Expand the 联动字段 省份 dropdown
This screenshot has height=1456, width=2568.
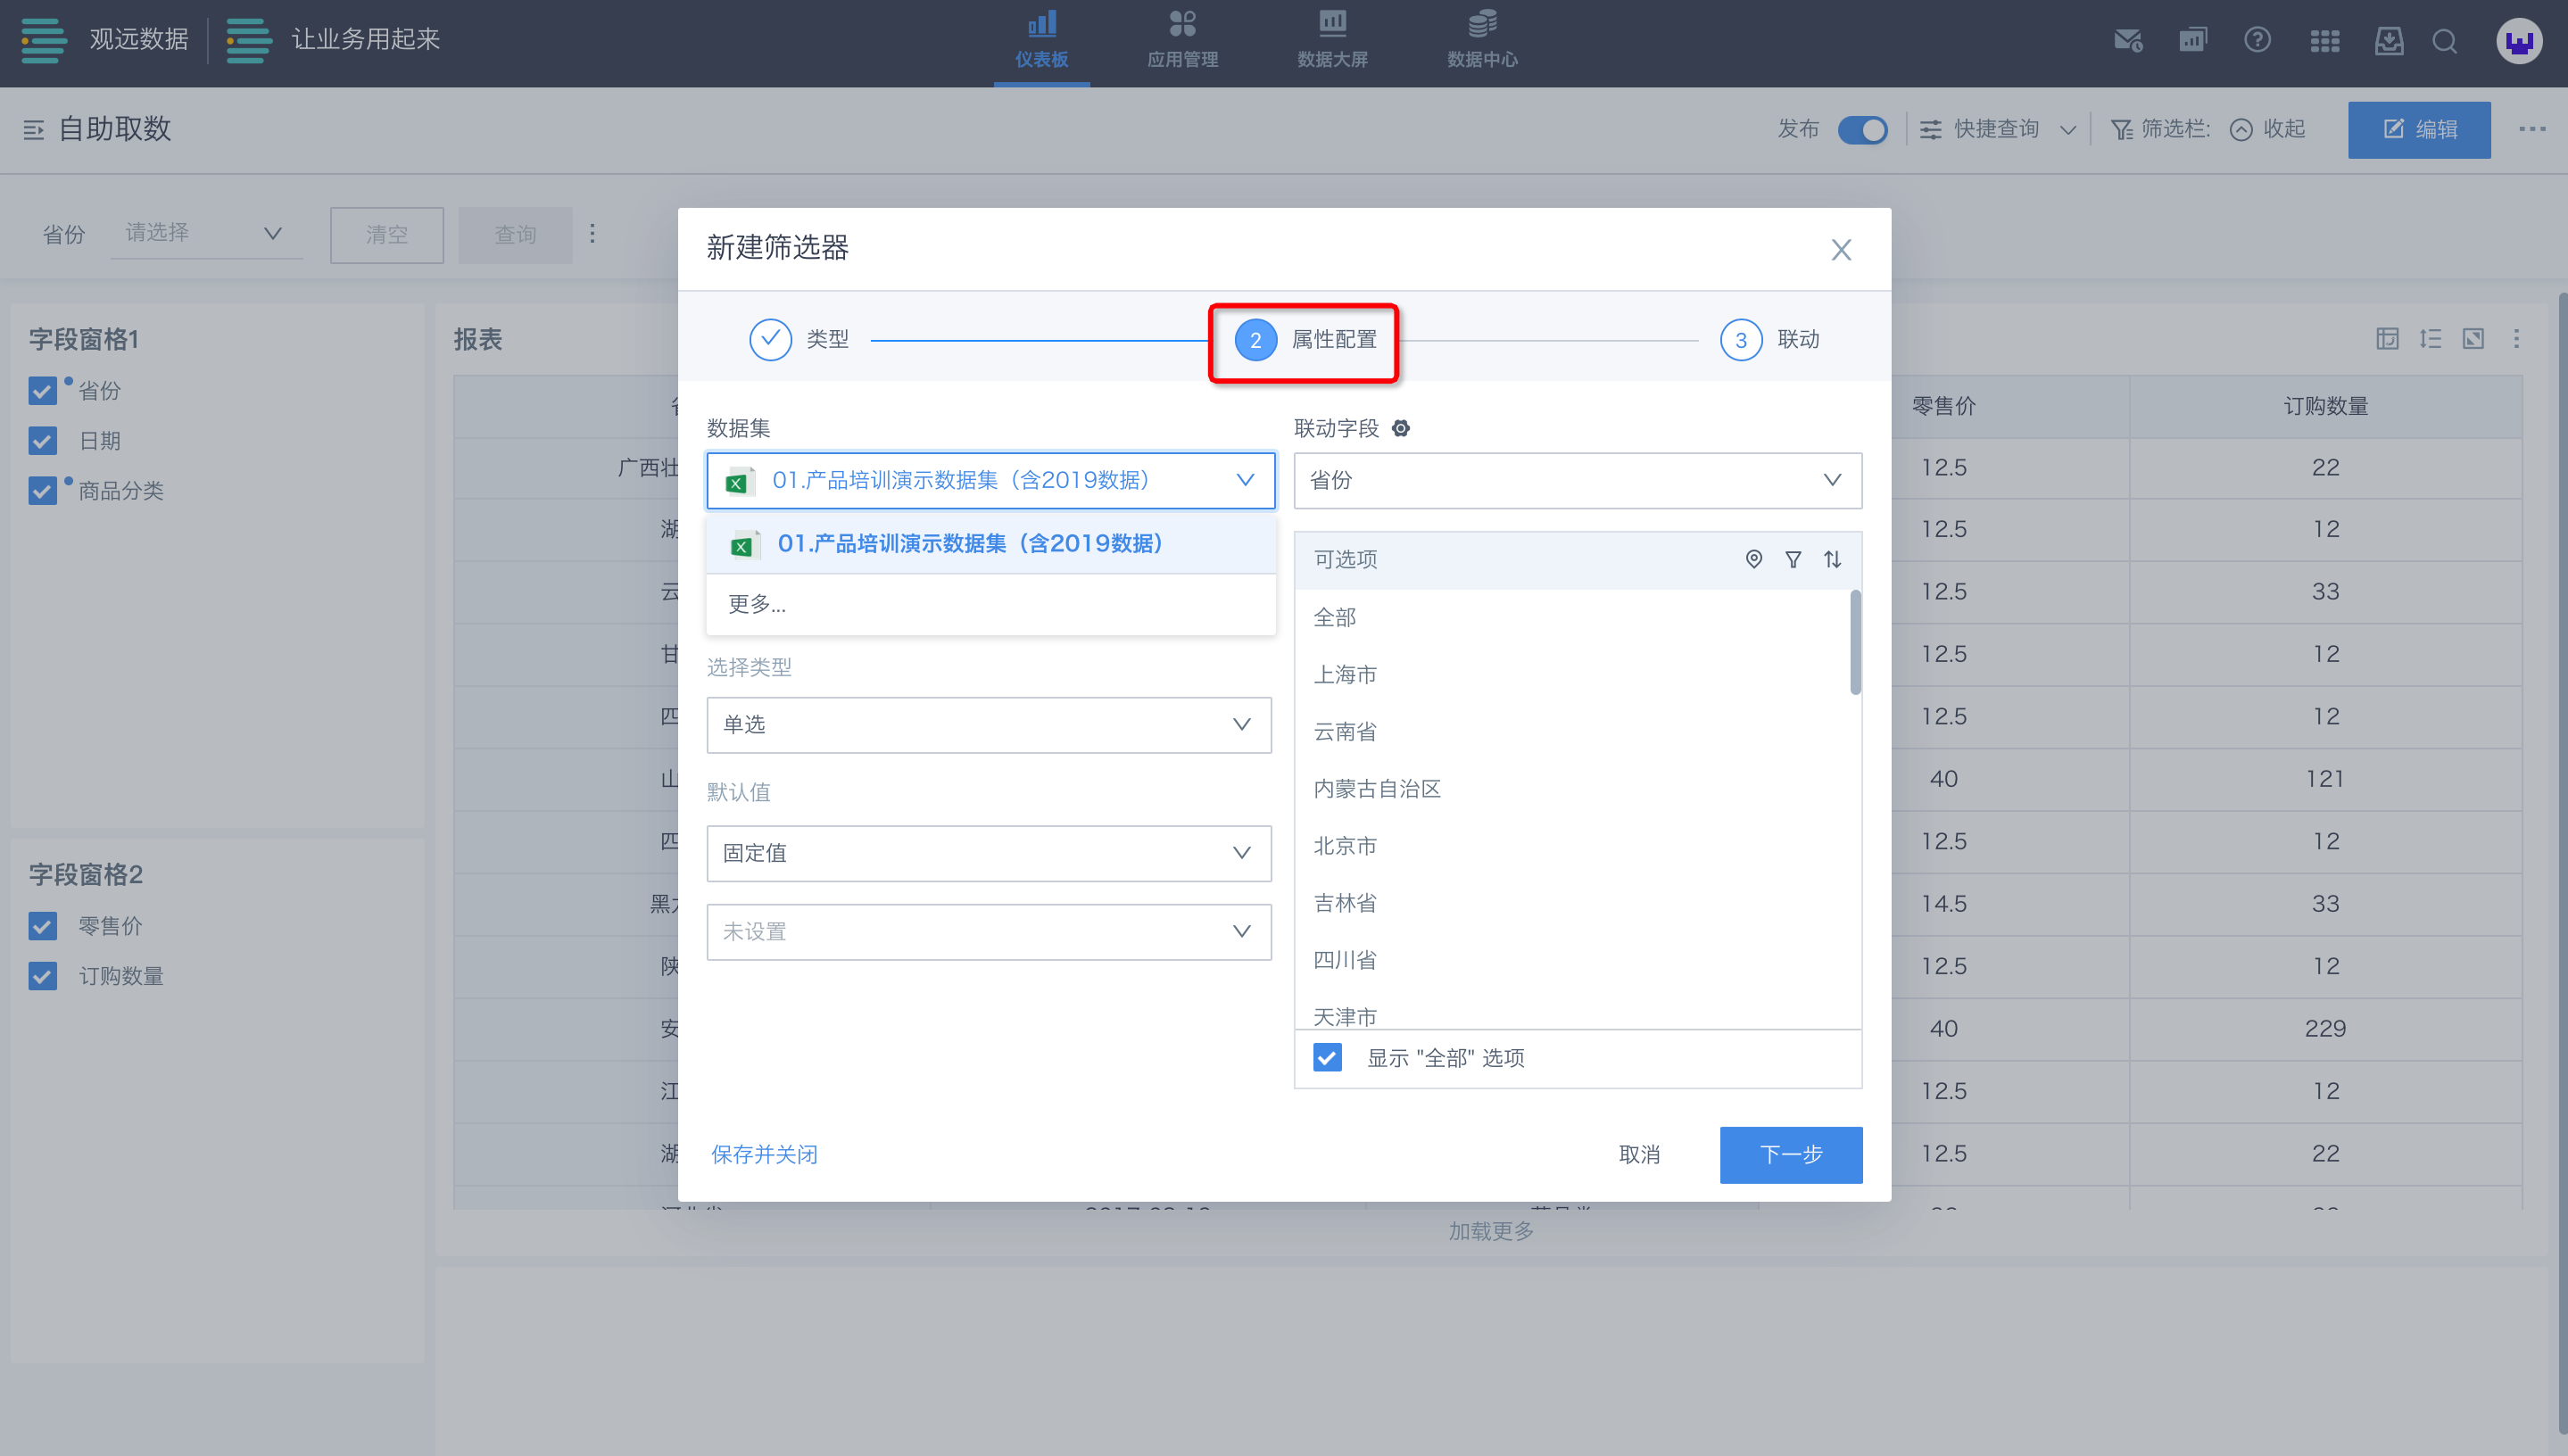[1577, 480]
